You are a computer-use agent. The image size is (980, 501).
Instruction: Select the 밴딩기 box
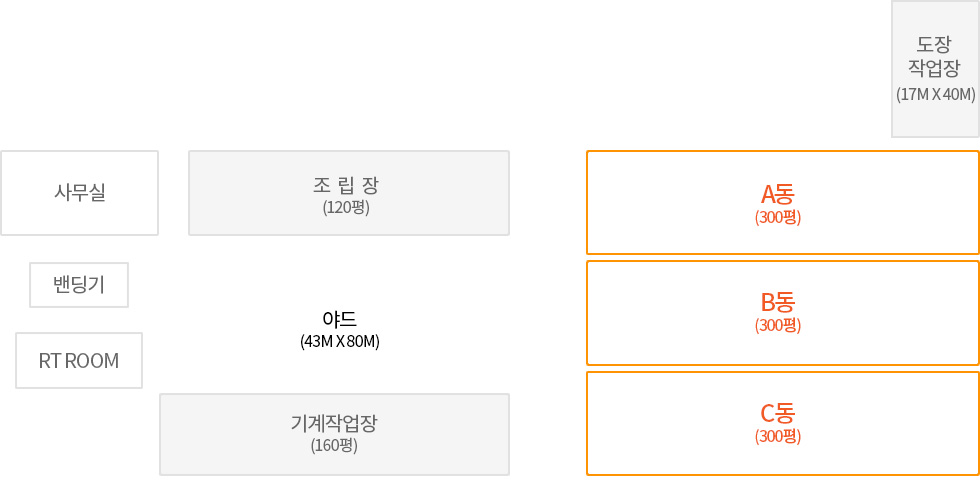coord(79,285)
